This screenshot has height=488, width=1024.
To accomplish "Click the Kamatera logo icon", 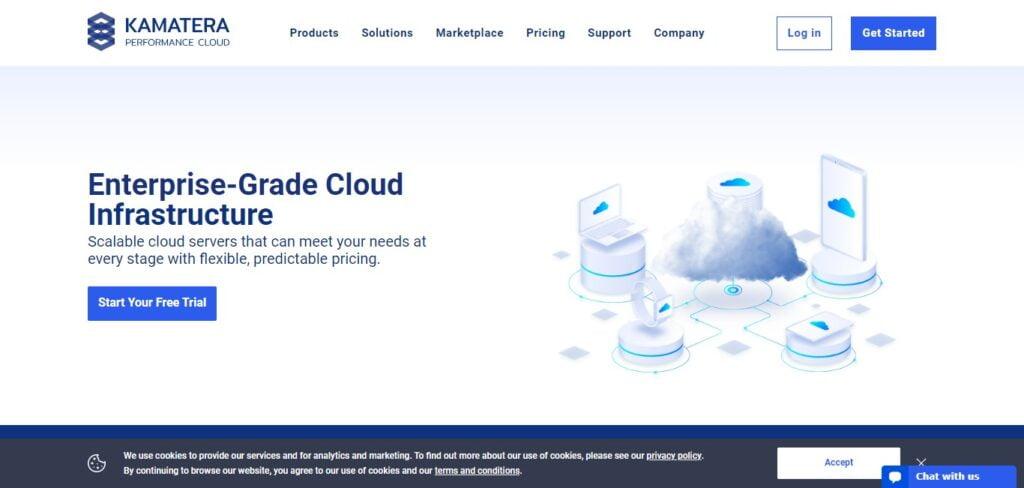I will coord(101,31).
